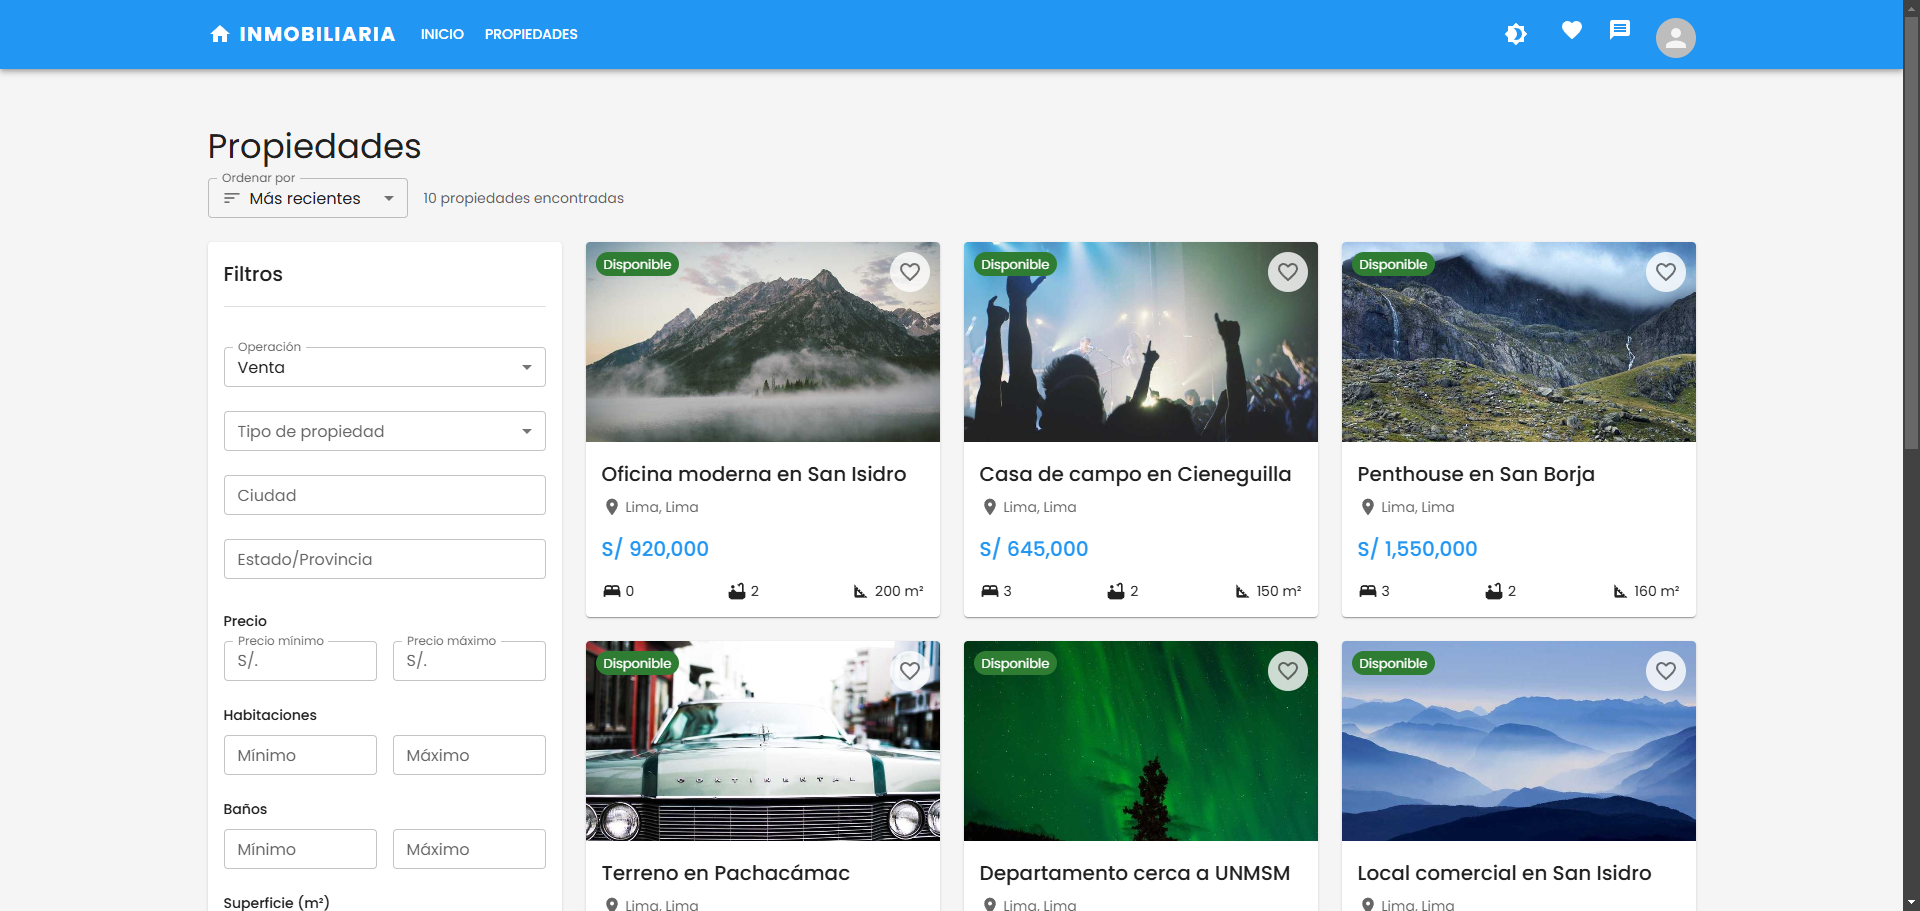Favorite the Departamento cerca a UNMSM card
Viewport: 1920px width, 911px height.
coord(1288,671)
